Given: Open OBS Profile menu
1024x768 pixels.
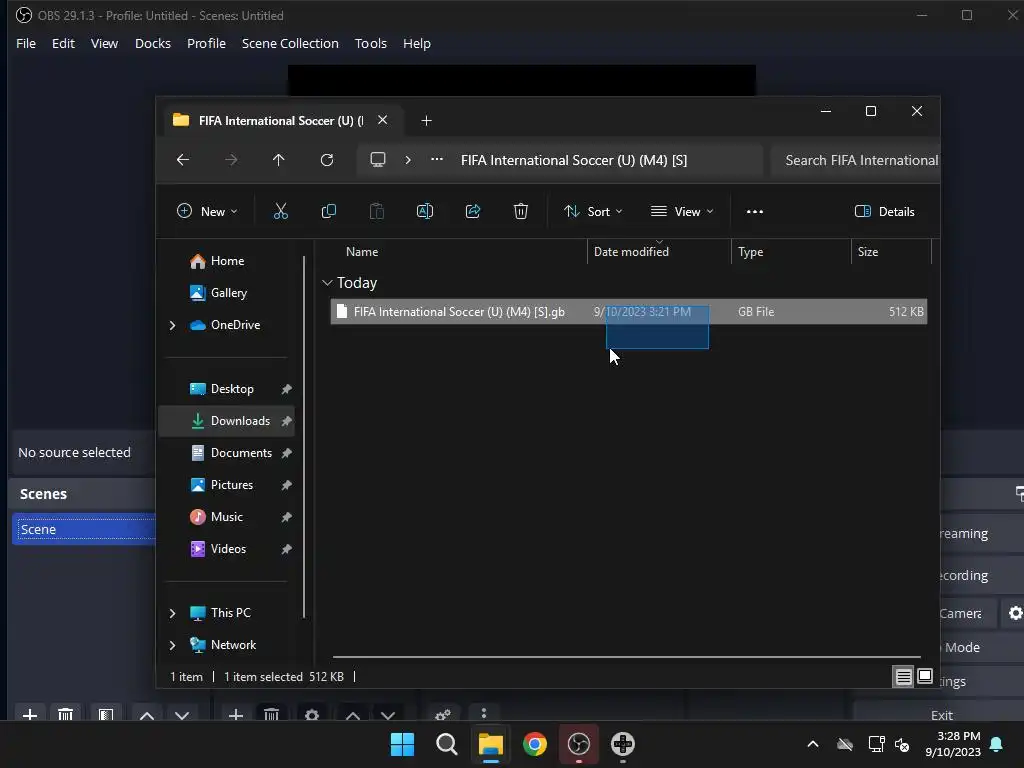Looking at the screenshot, I should [x=206, y=43].
